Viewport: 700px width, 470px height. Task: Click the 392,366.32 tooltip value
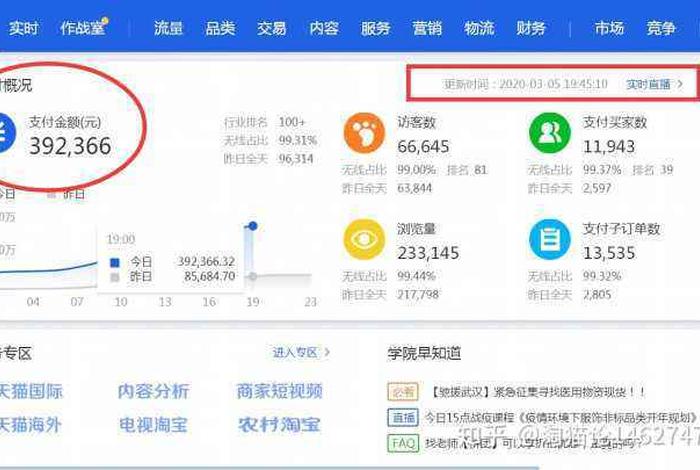(206, 261)
